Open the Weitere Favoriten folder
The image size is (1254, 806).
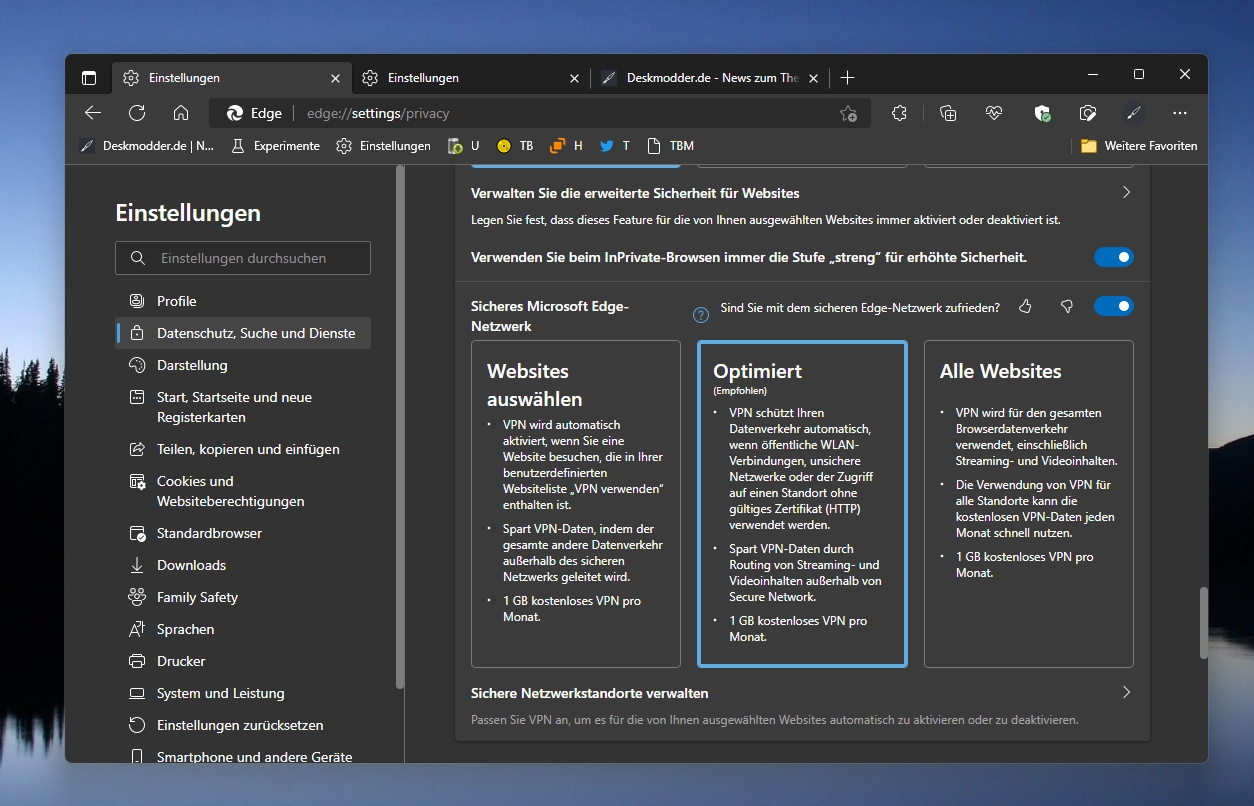click(1139, 146)
